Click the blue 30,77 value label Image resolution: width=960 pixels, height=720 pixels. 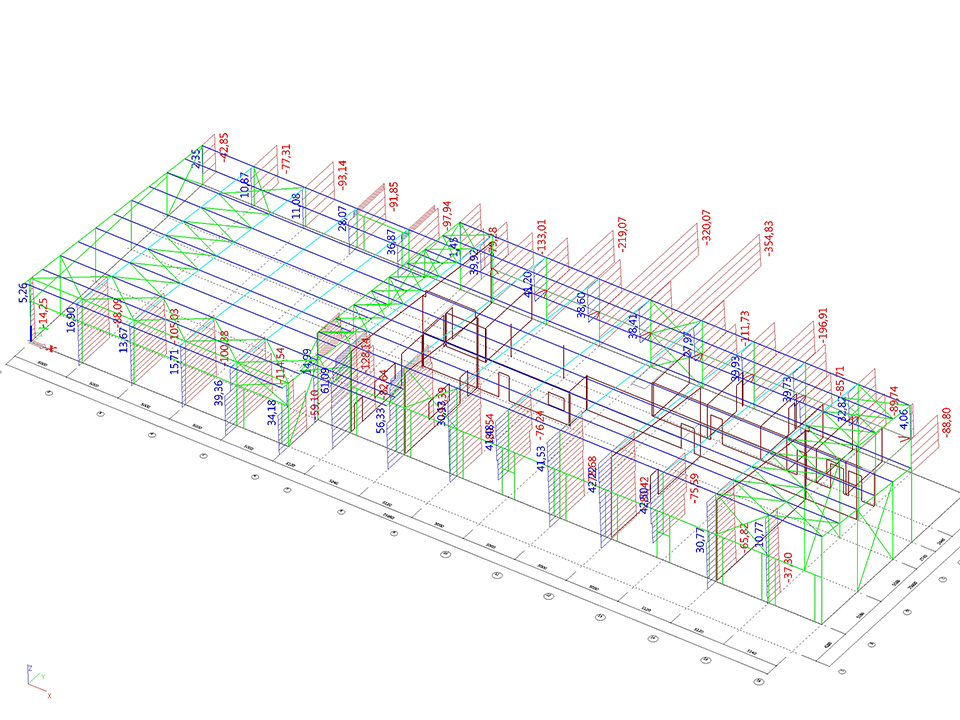click(701, 540)
